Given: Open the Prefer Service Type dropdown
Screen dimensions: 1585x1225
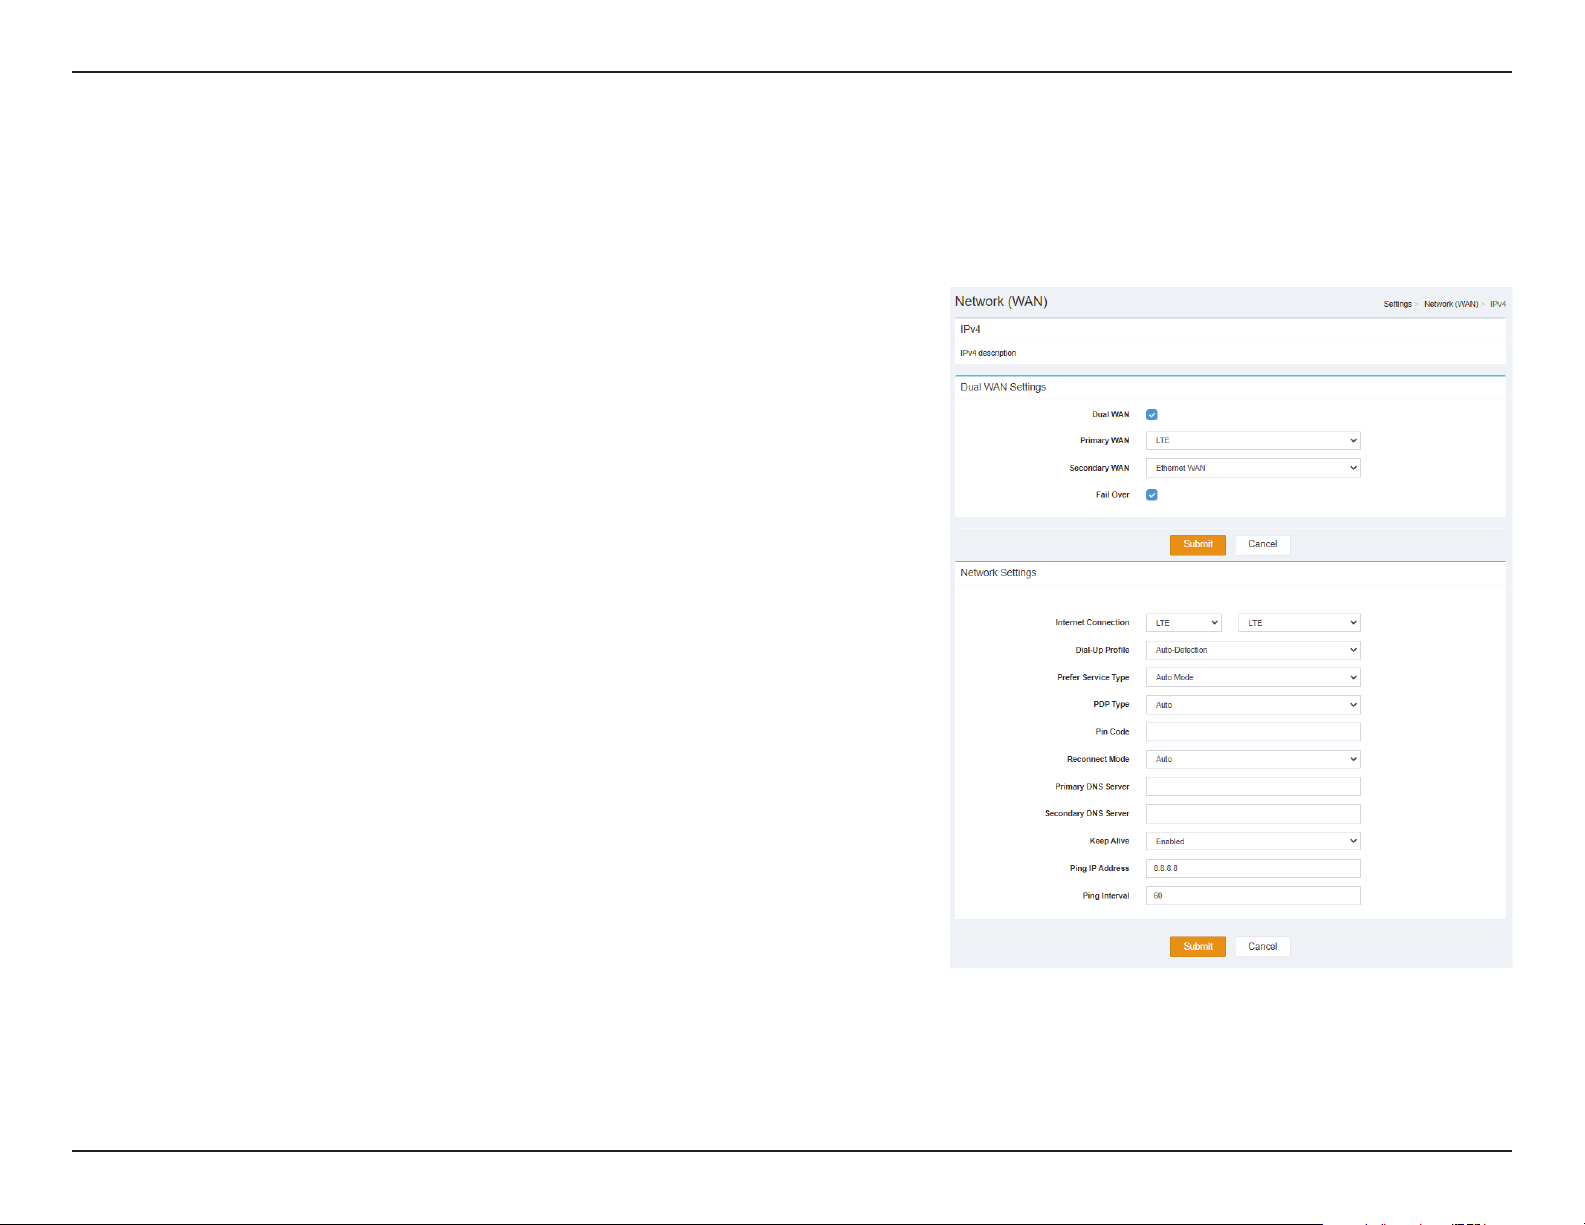Looking at the screenshot, I should point(1253,677).
